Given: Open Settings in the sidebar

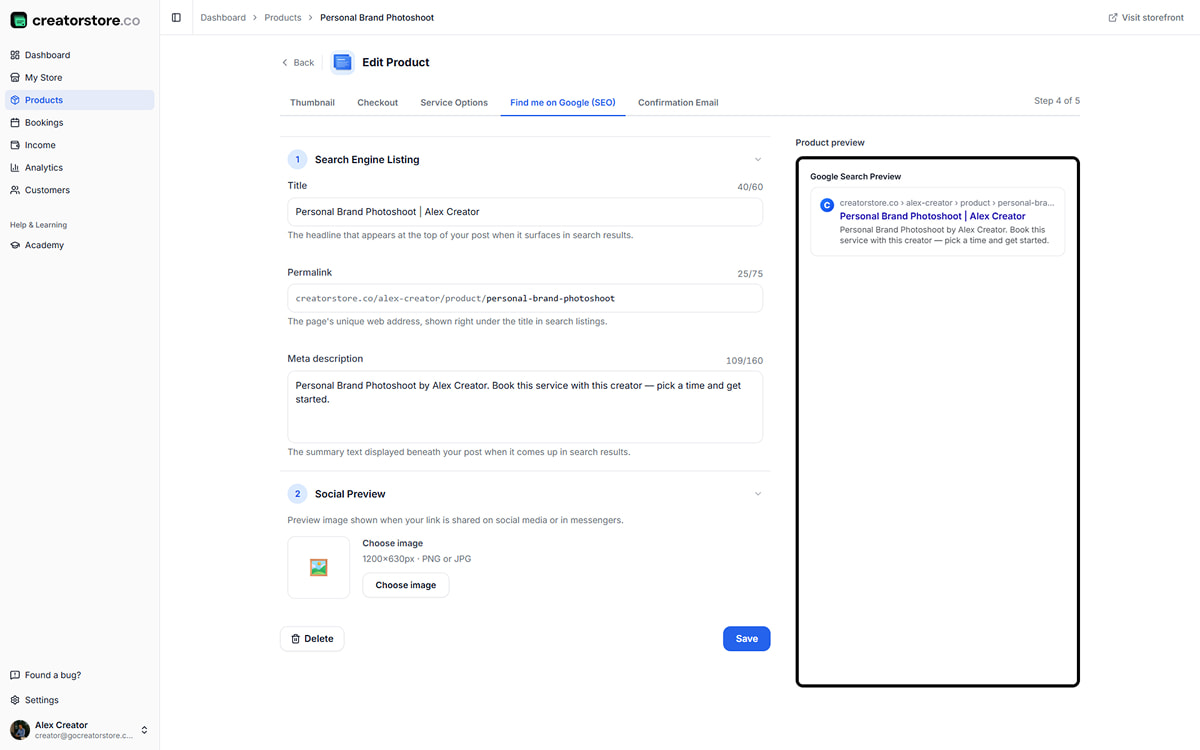Looking at the screenshot, I should coord(80,700).
